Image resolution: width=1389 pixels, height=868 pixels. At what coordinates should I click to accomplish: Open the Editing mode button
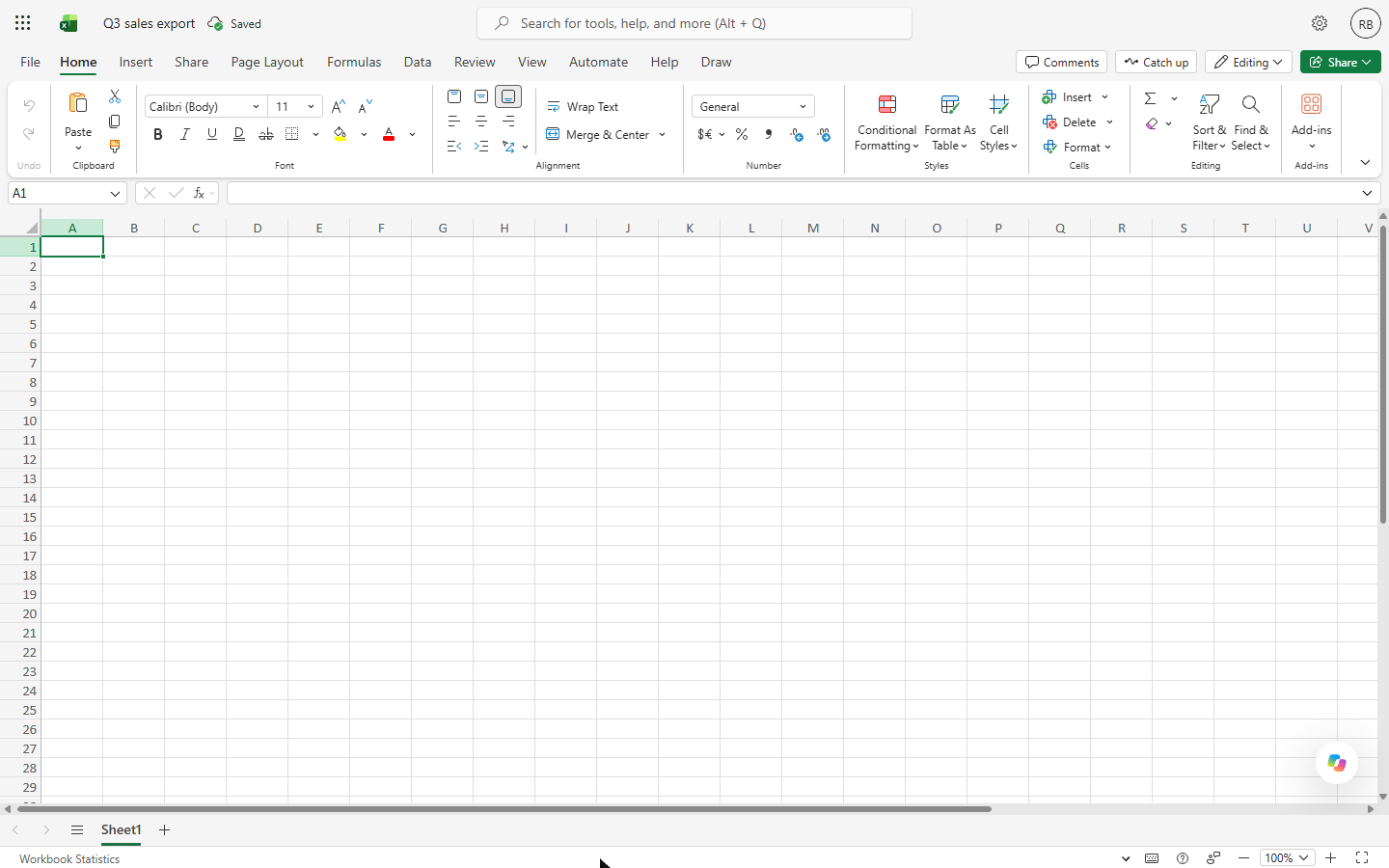1248,62
